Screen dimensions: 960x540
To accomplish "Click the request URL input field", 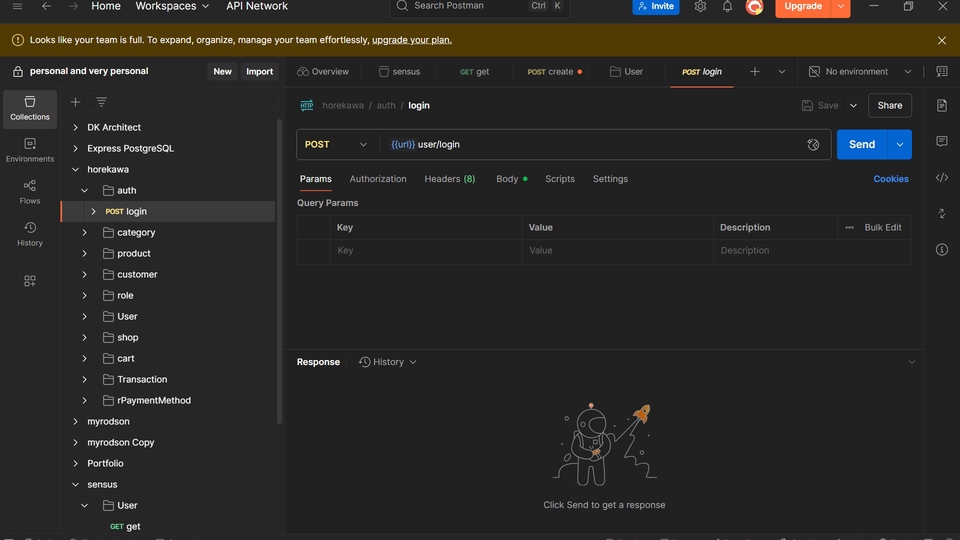I will coord(591,144).
